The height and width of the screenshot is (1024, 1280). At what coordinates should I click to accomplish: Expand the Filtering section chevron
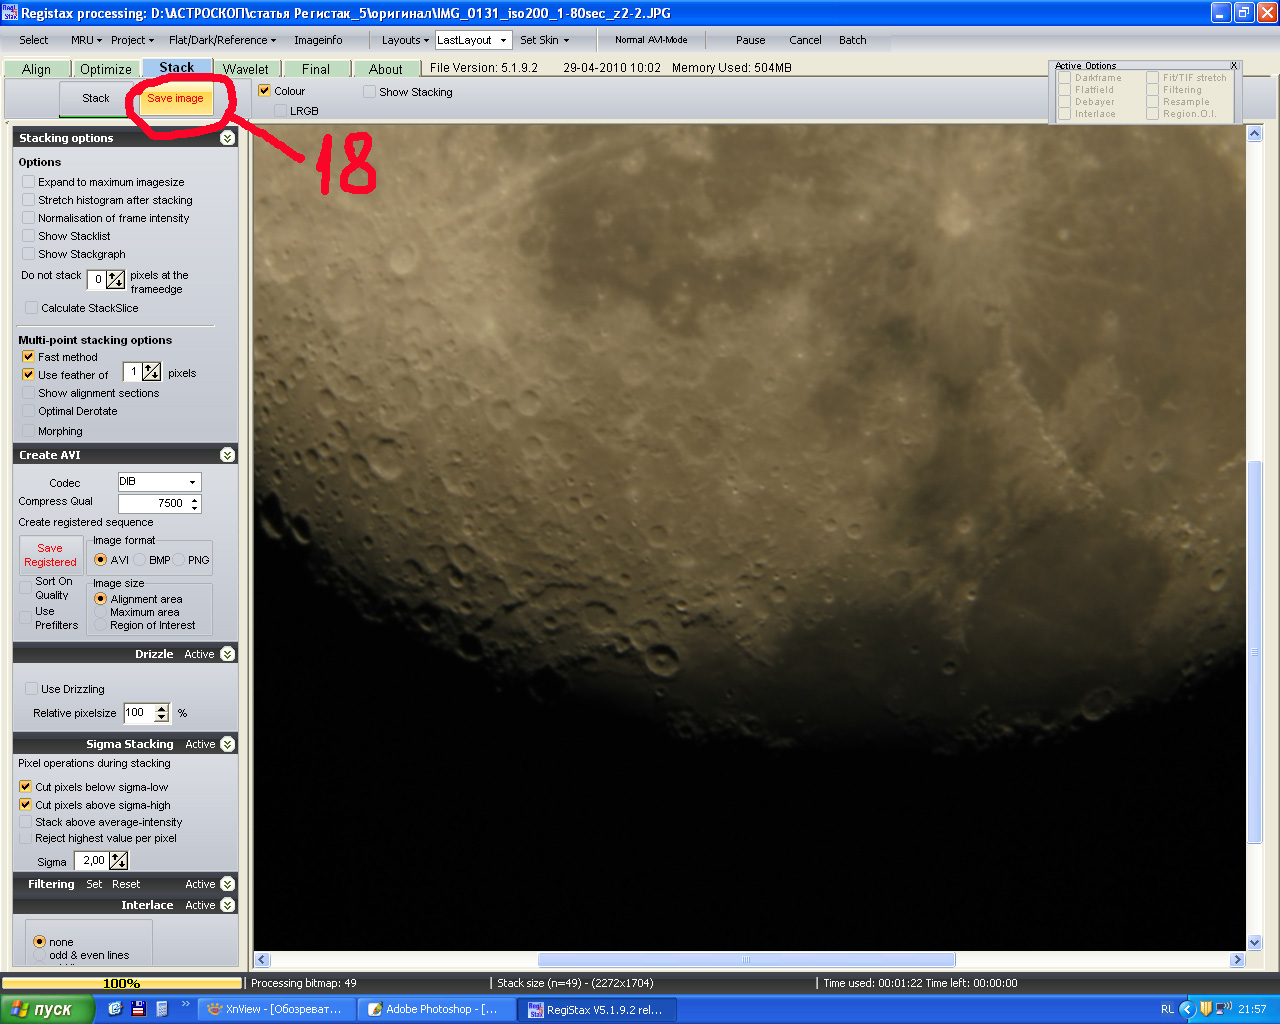[227, 884]
